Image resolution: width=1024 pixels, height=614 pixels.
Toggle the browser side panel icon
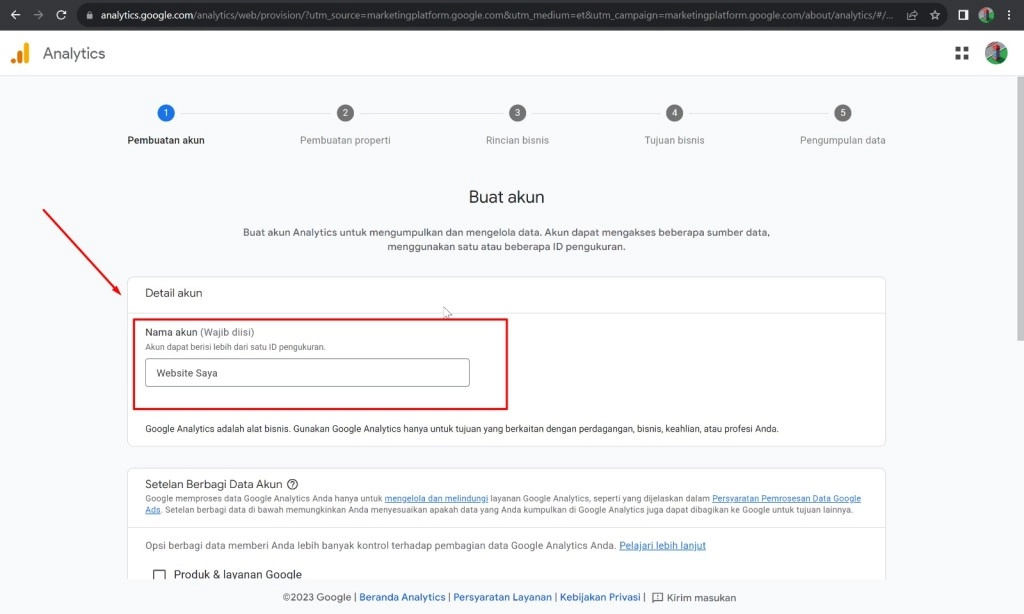(x=963, y=15)
